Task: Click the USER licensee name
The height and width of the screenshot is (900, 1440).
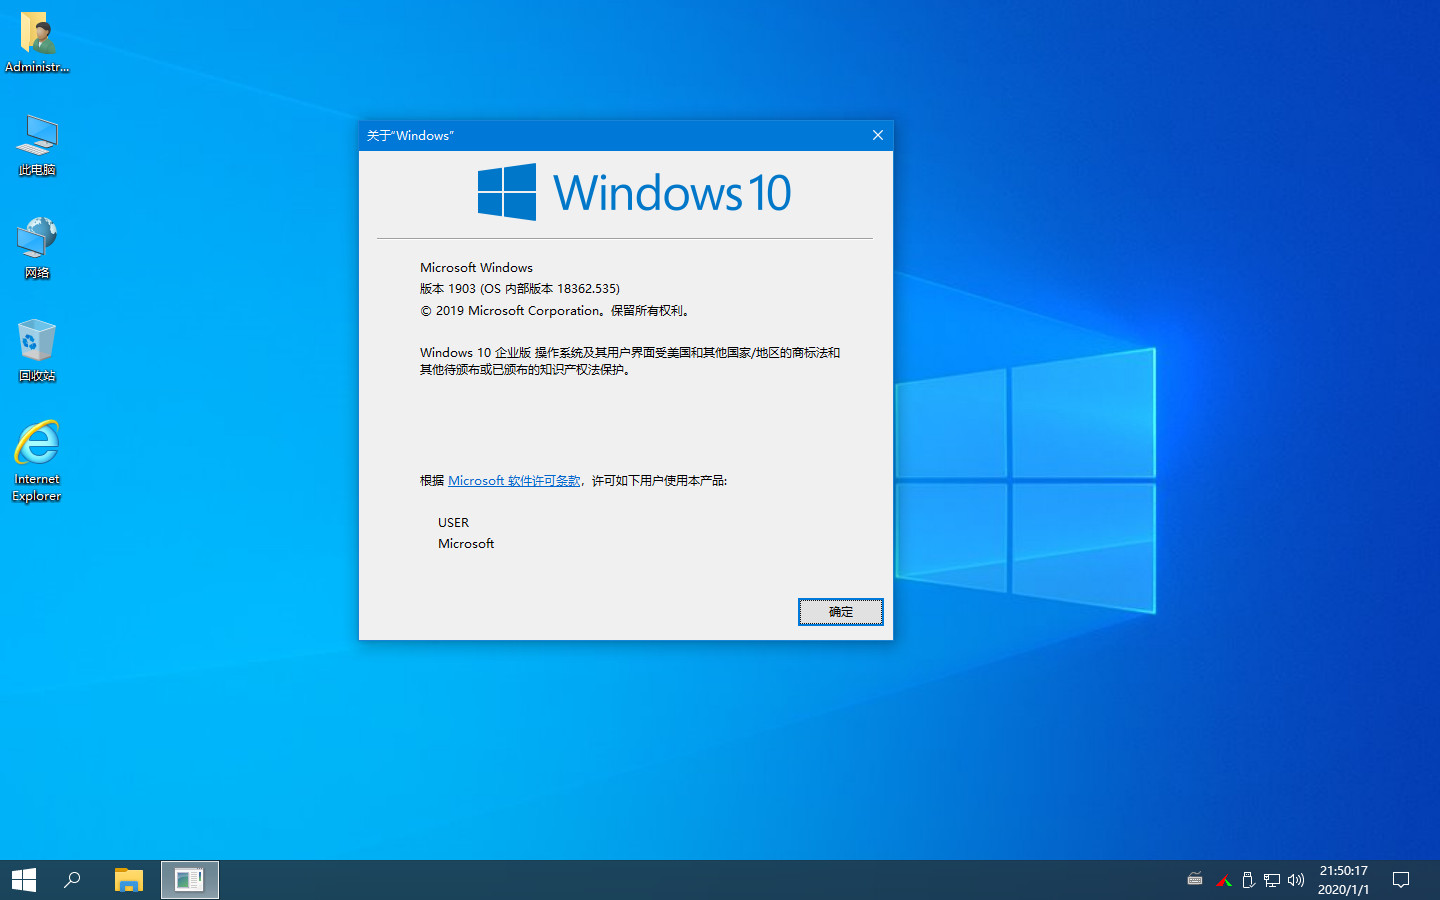Action: coord(453,523)
